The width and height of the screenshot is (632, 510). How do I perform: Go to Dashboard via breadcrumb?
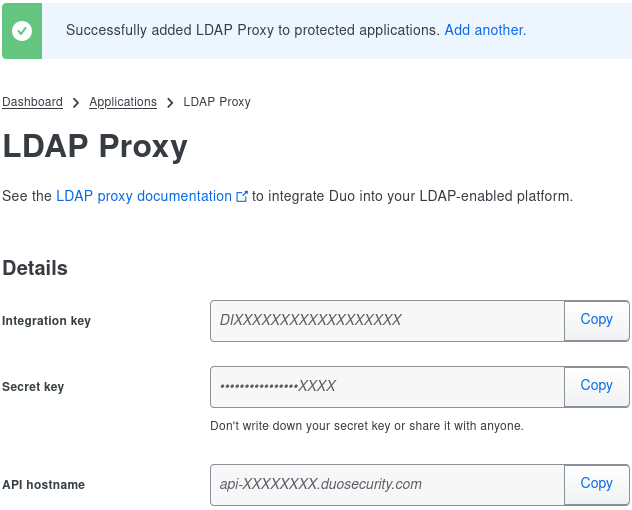click(32, 102)
